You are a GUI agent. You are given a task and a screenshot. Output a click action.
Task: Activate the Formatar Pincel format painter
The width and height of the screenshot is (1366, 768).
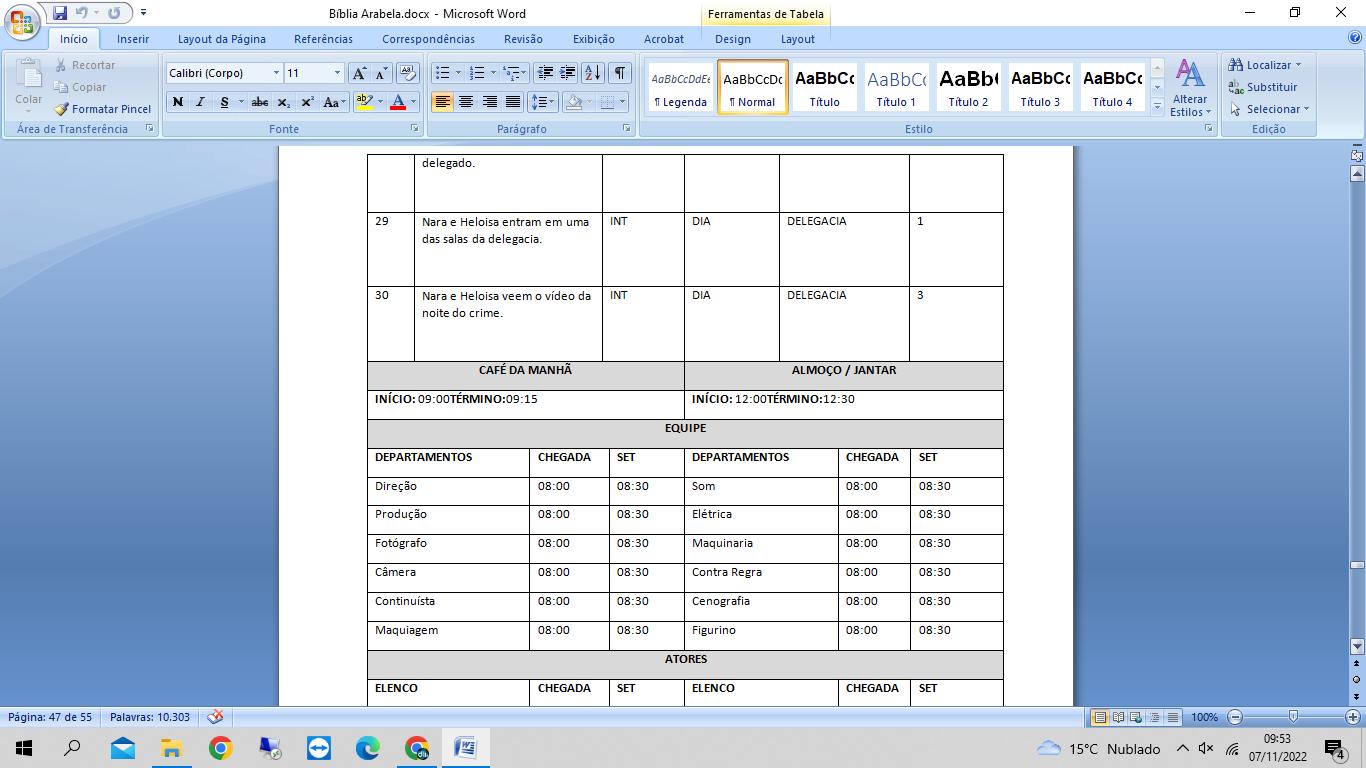(x=103, y=109)
